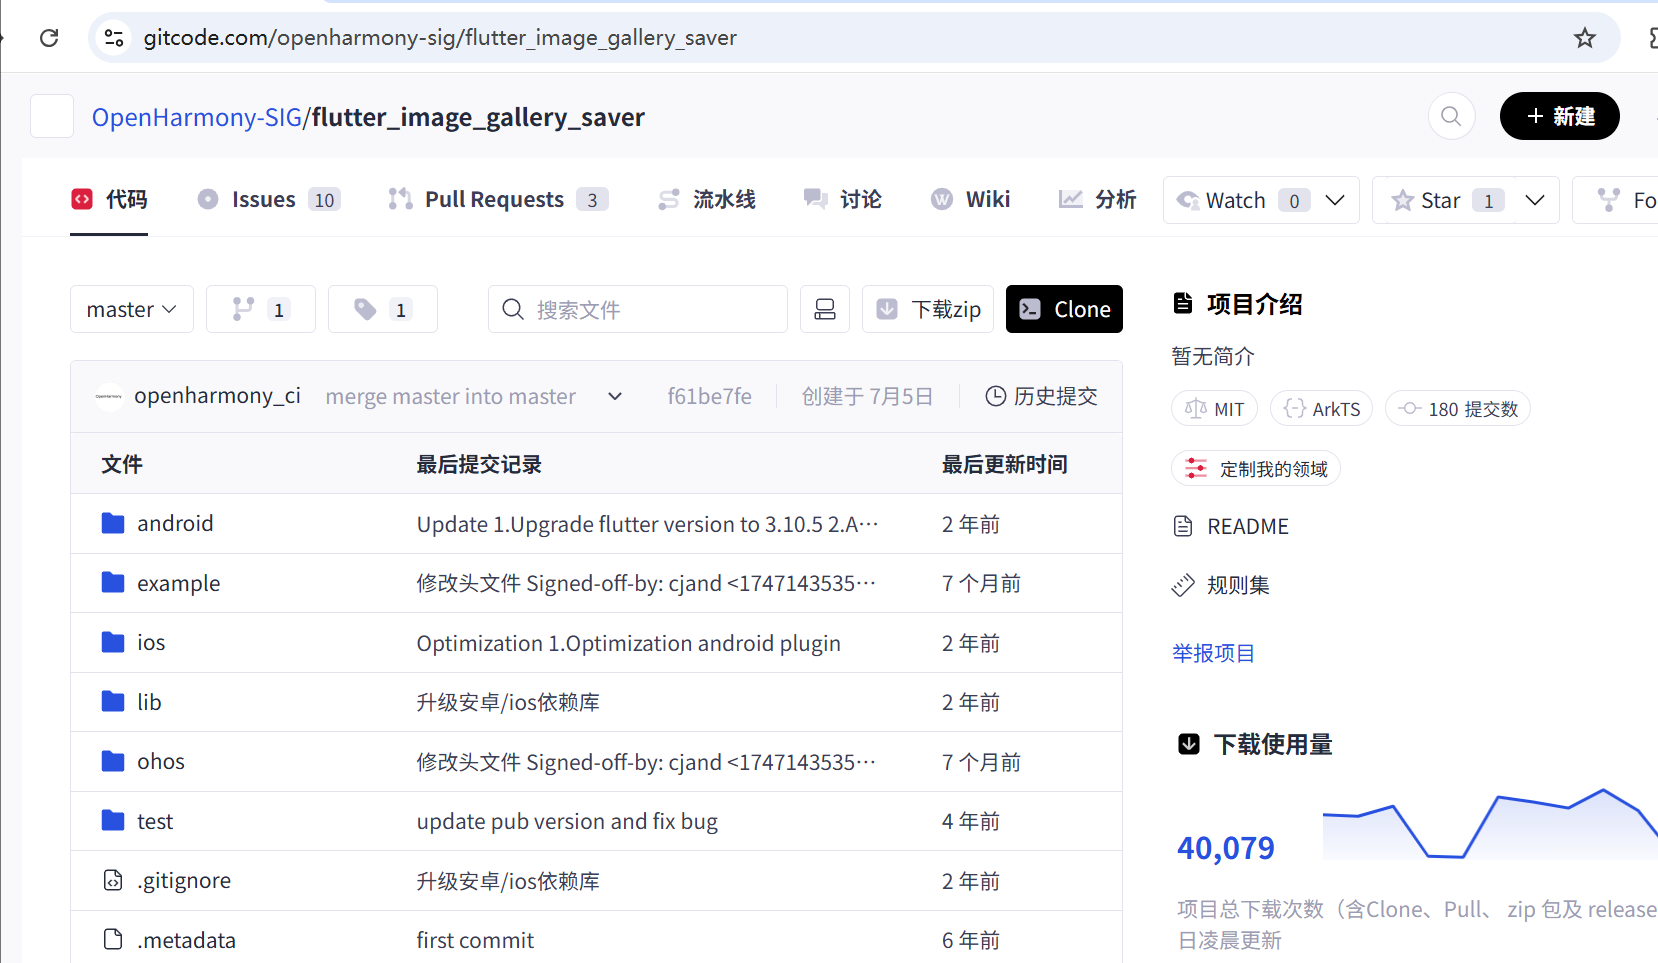This screenshot has width=1658, height=963.
Task: Star the repository
Action: pos(1440,199)
